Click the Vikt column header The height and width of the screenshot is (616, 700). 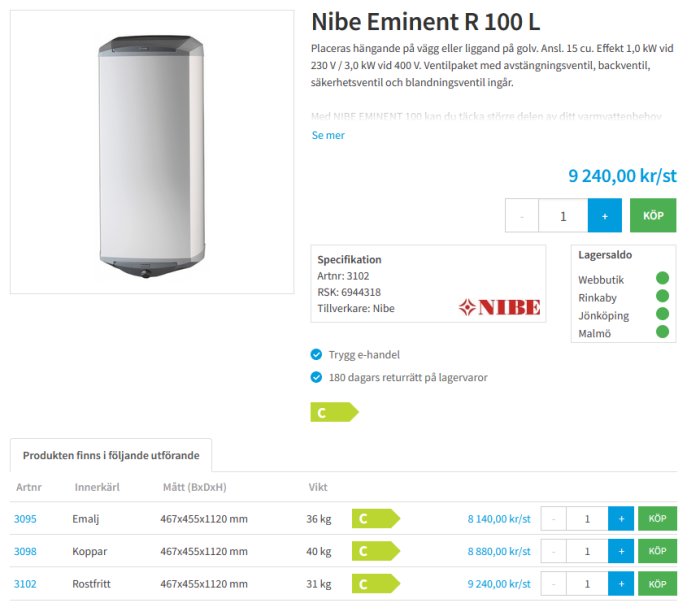tap(318, 487)
